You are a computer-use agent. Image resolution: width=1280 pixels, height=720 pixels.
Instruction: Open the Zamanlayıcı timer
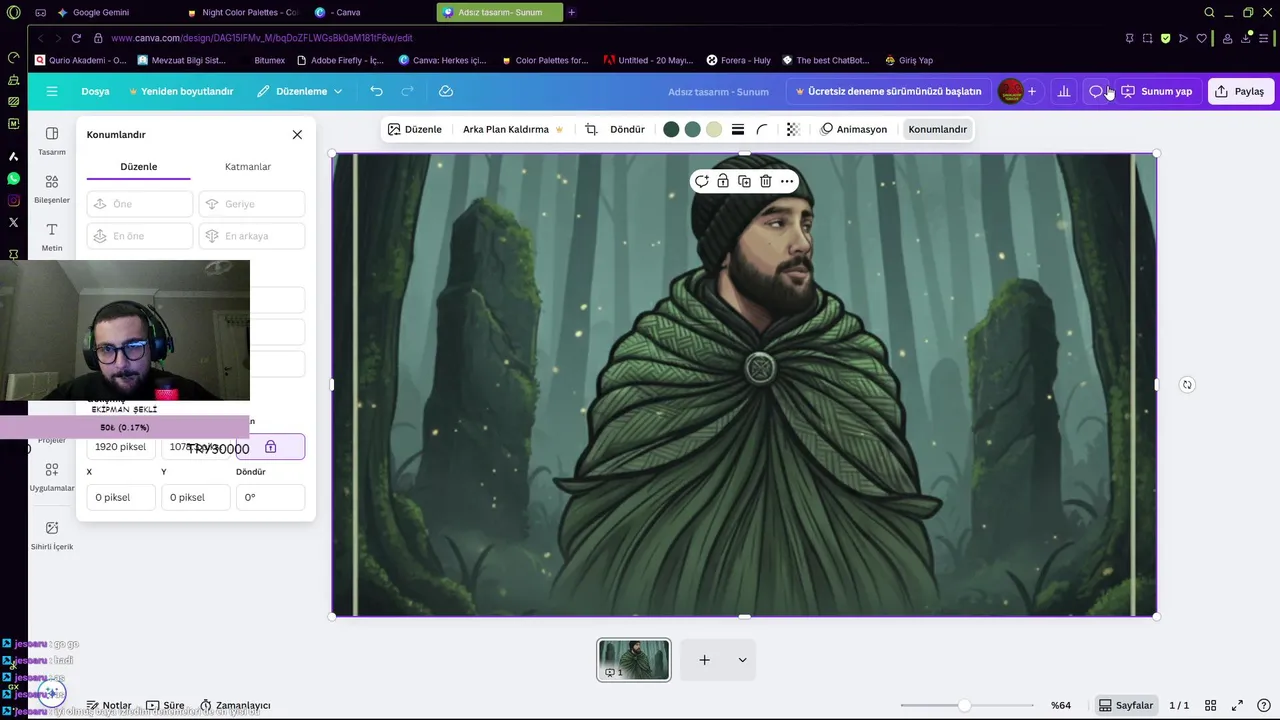[x=235, y=705]
